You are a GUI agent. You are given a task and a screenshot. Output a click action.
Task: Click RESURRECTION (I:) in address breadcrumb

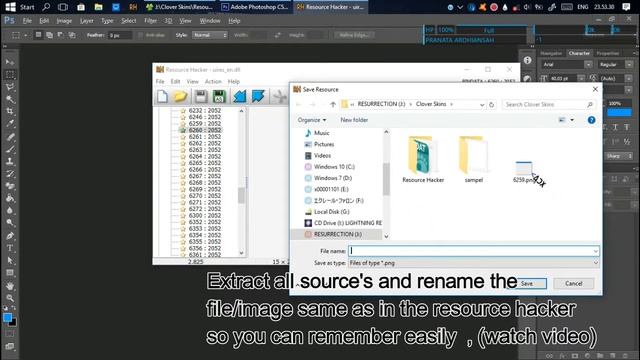coord(381,104)
